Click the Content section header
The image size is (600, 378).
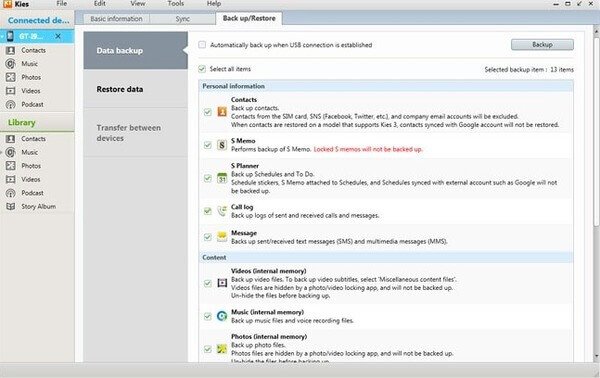coord(386,257)
